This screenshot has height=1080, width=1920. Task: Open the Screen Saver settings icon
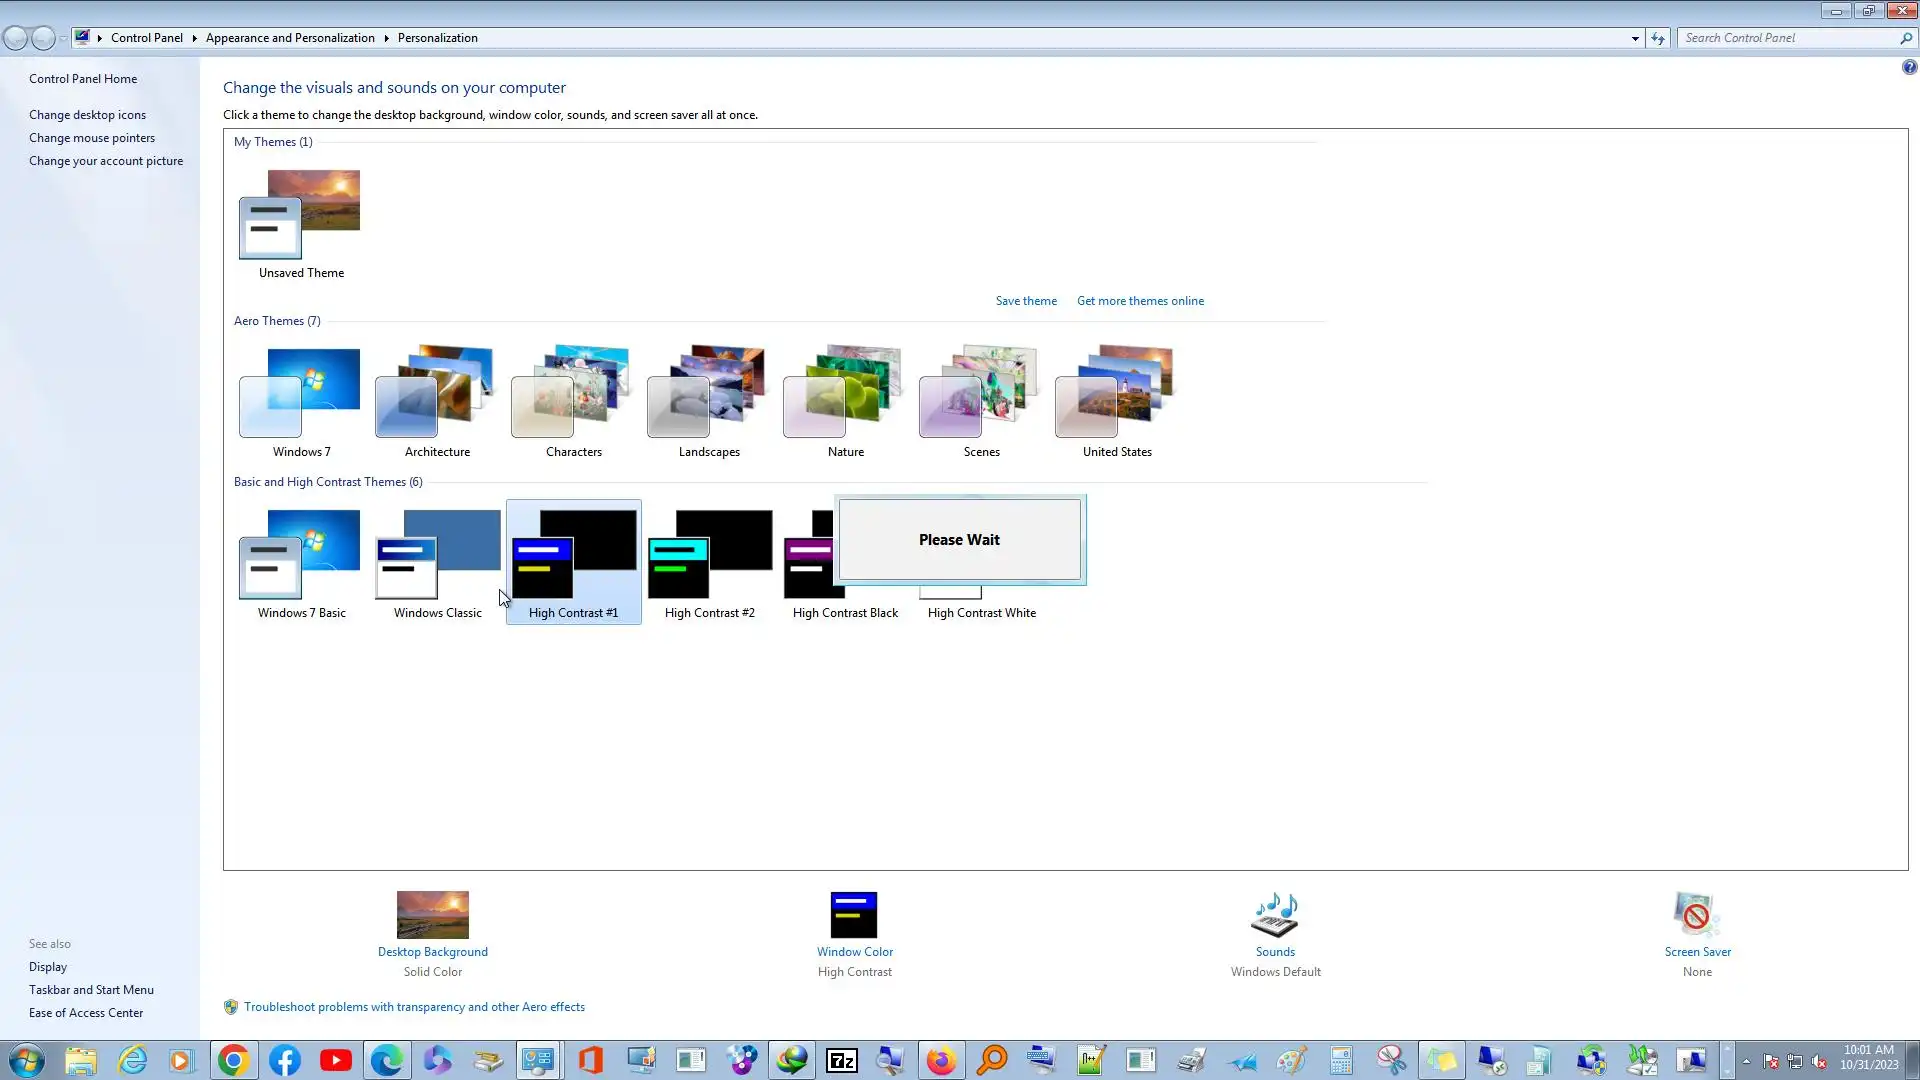click(1696, 915)
